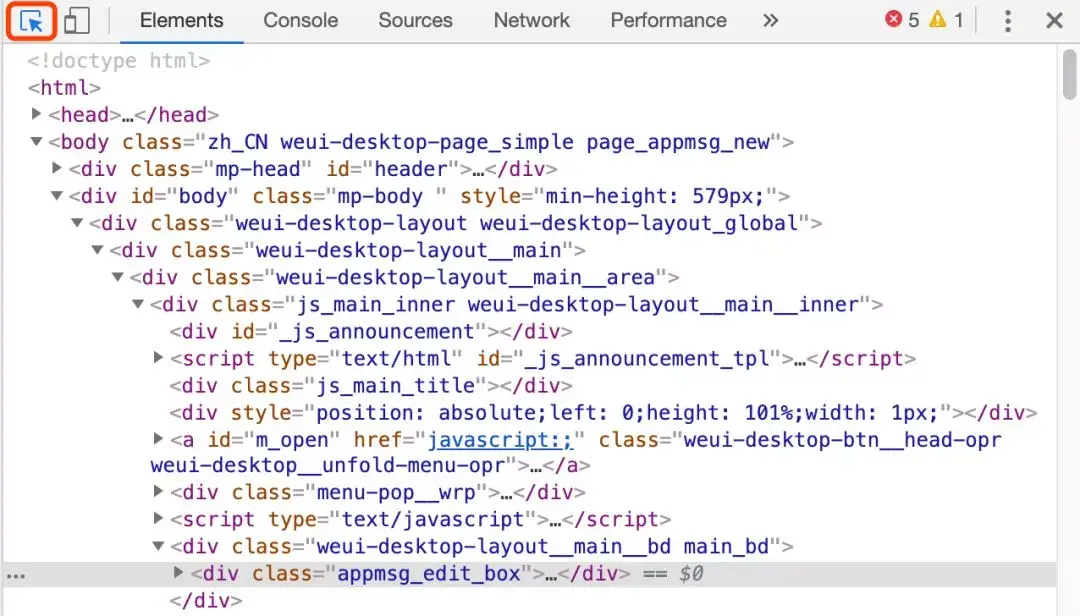This screenshot has width=1080, height=616.
Task: Switch to the Performance tab
Action: click(x=668, y=21)
